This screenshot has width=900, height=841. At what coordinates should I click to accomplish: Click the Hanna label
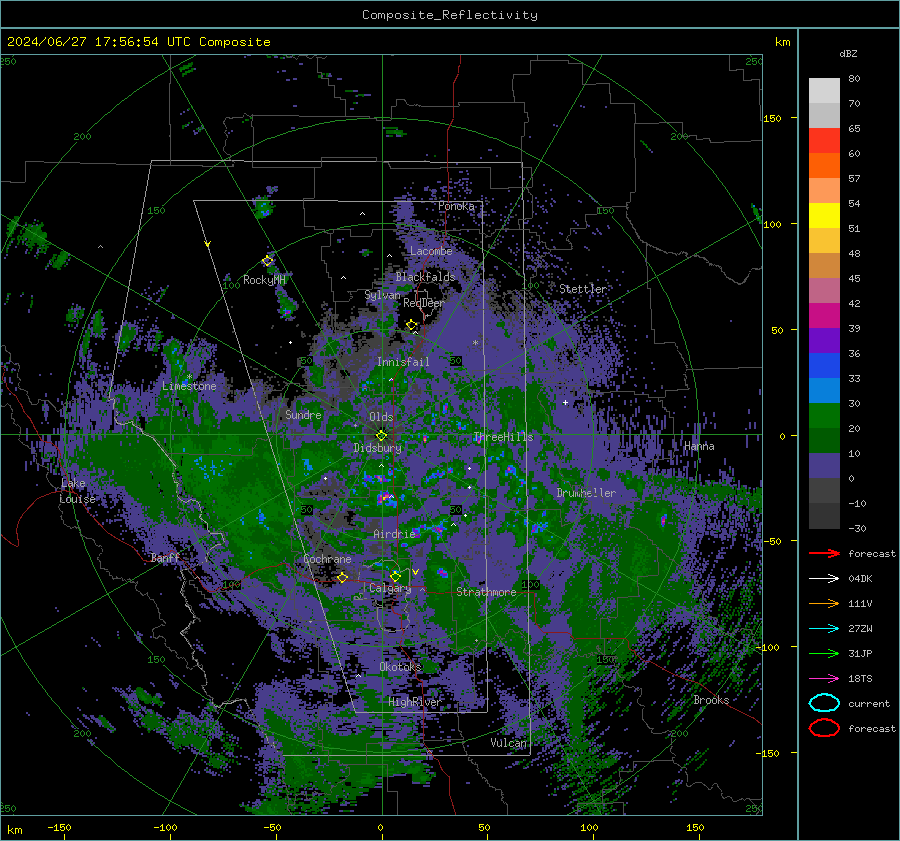pyautogui.click(x=699, y=445)
